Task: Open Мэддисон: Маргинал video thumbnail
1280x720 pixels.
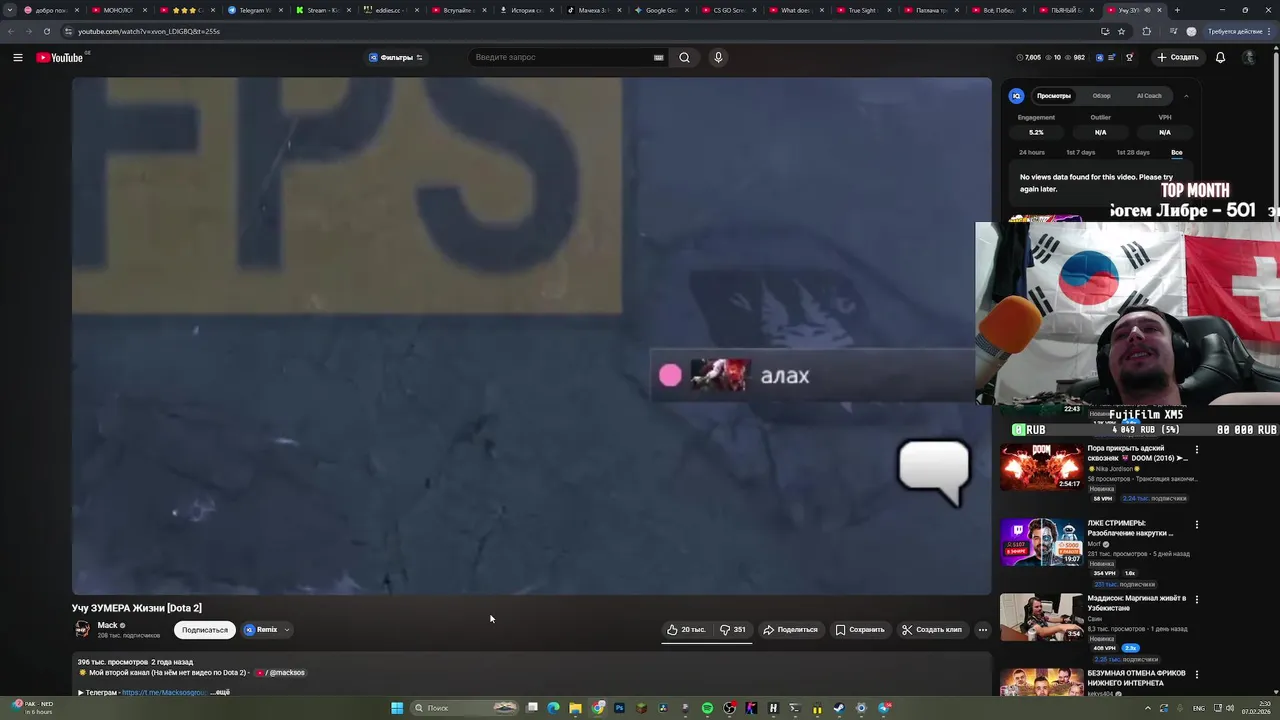Action: (1041, 617)
